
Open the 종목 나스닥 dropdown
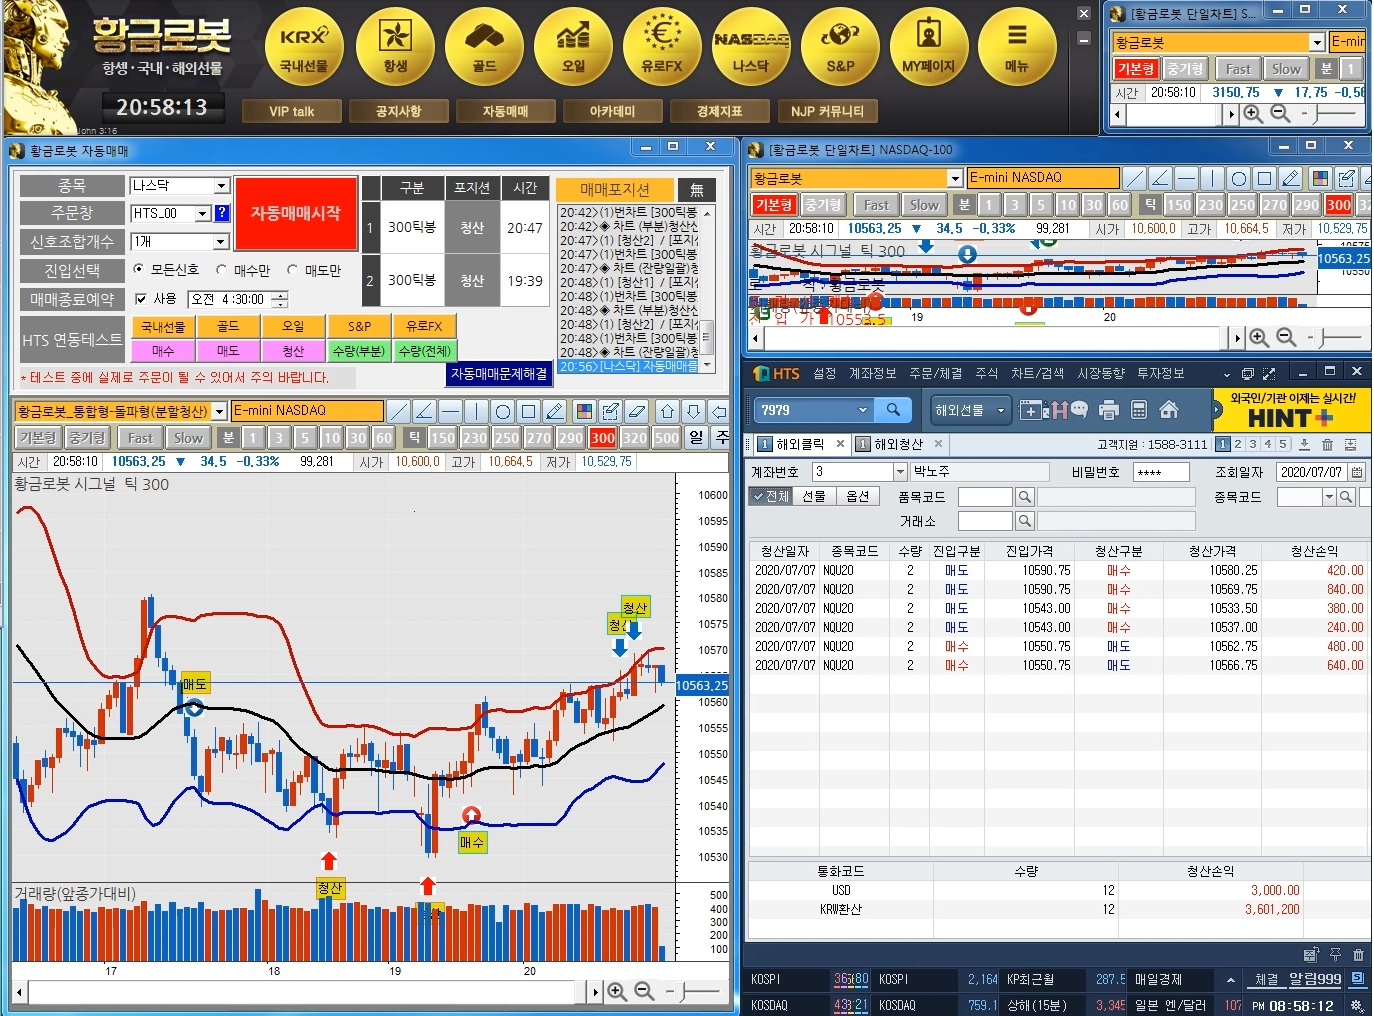221,186
